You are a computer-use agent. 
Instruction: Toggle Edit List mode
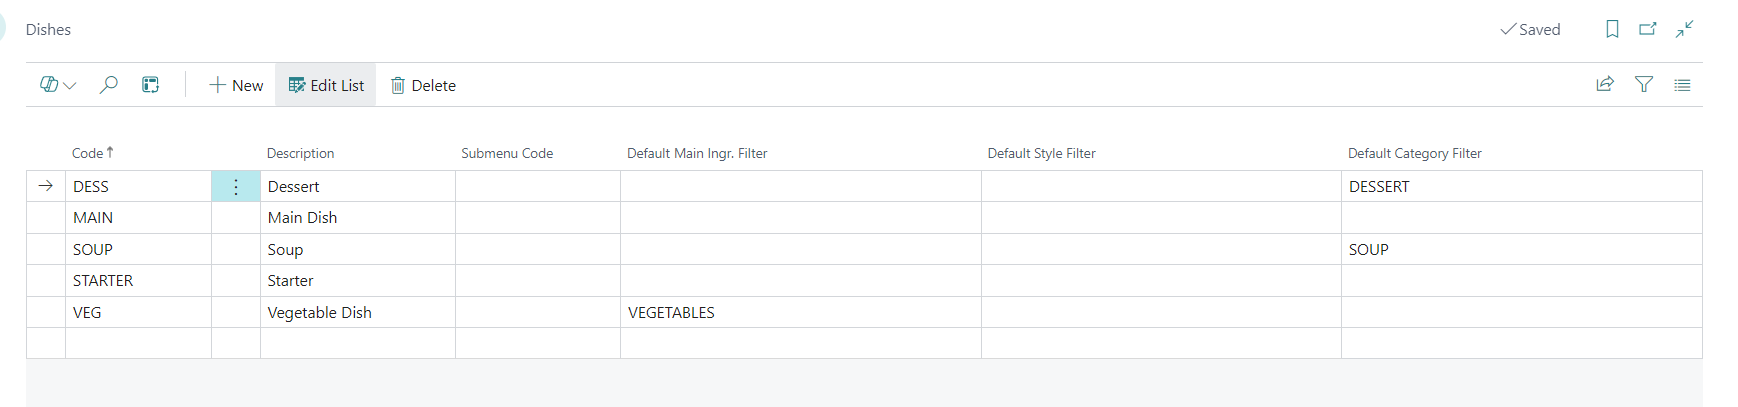pyautogui.click(x=326, y=85)
